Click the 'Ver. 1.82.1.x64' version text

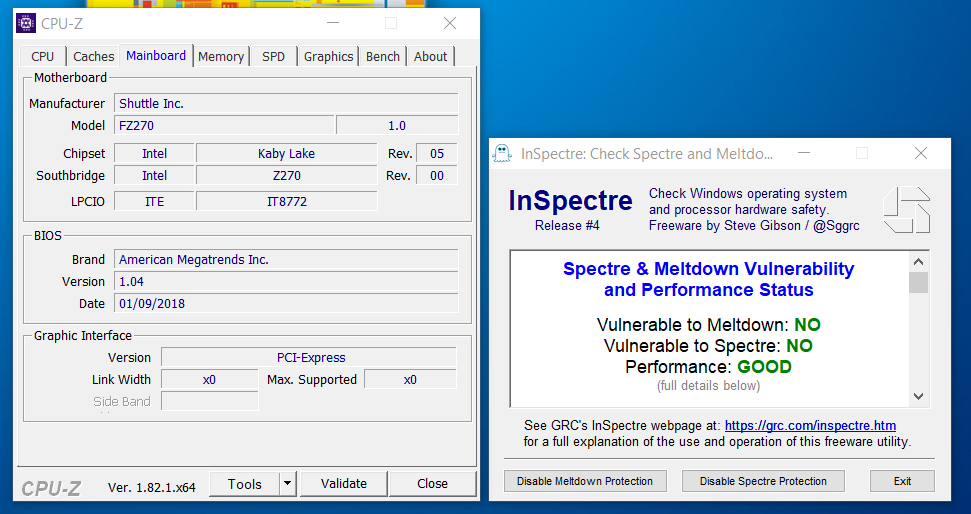point(152,487)
